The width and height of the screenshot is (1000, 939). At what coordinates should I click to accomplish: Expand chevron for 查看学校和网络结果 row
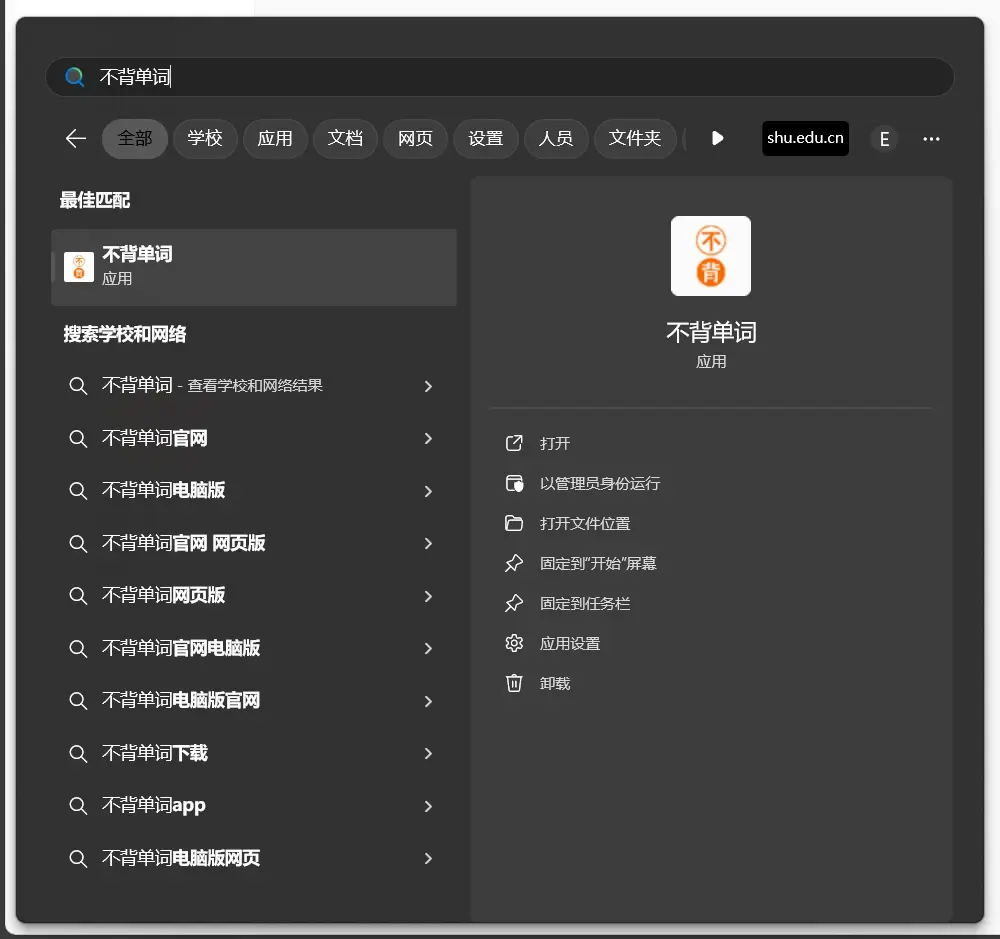click(429, 386)
